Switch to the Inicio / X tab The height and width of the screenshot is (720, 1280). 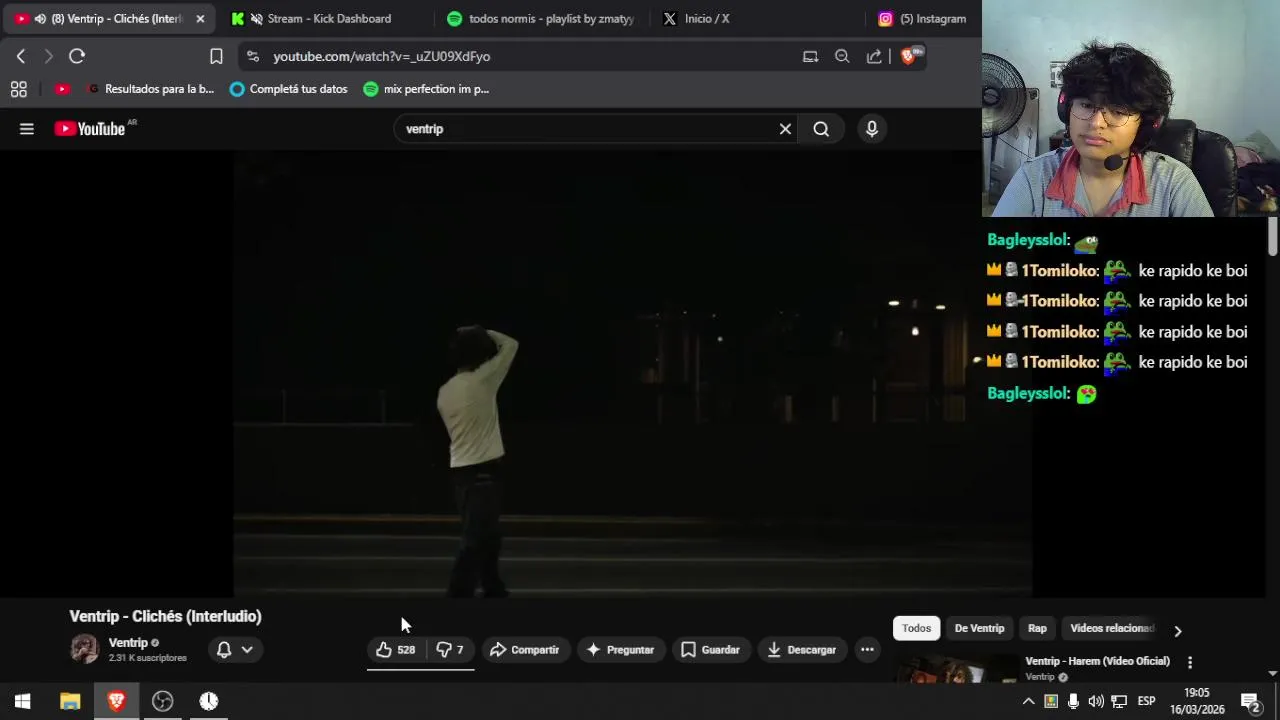pyautogui.click(x=706, y=18)
